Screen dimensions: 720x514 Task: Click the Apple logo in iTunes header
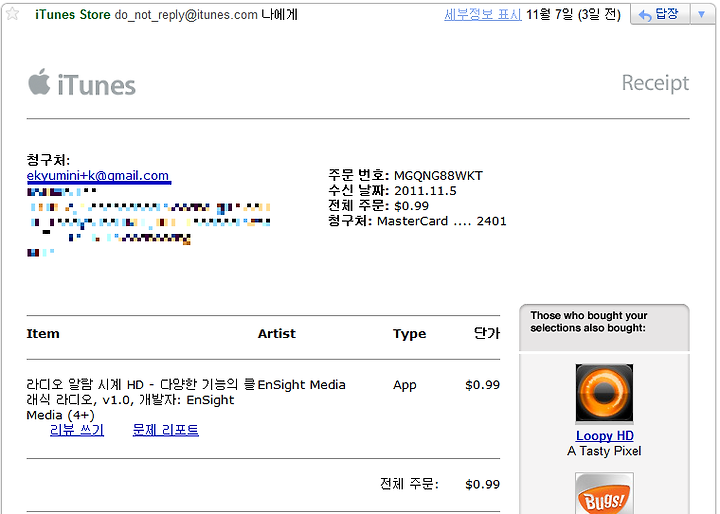coord(39,82)
